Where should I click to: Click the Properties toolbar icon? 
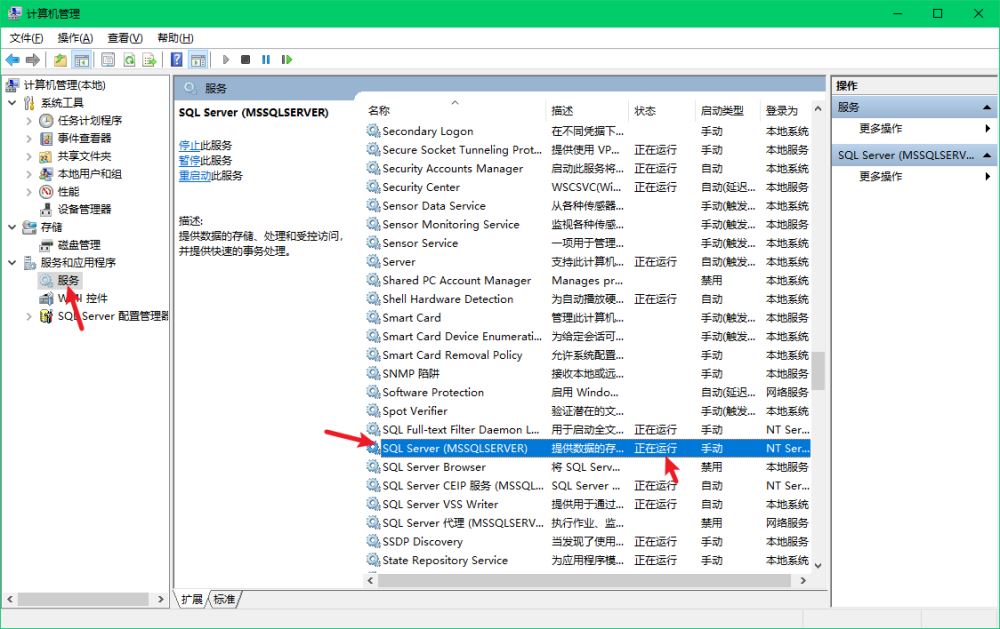tap(108, 60)
